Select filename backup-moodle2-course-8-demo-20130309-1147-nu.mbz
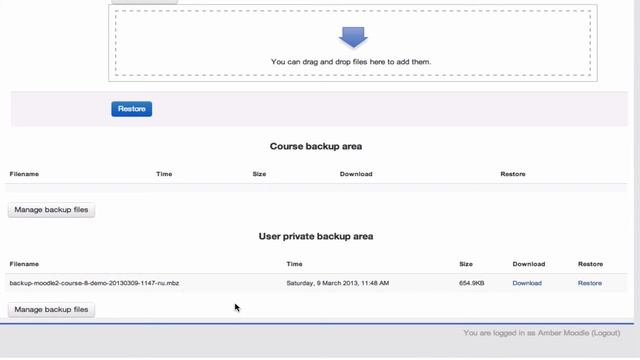This screenshot has height=360, width=640. click(x=94, y=283)
